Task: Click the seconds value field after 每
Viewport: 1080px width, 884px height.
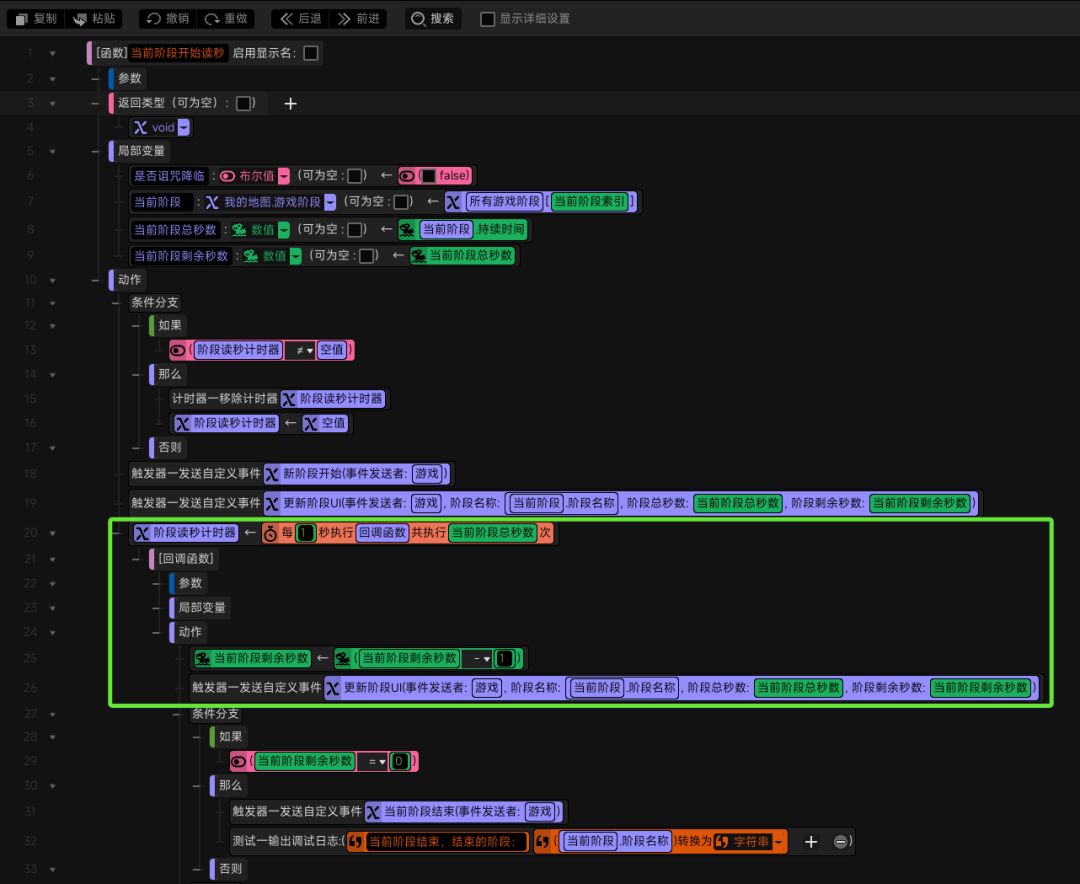Action: 304,533
